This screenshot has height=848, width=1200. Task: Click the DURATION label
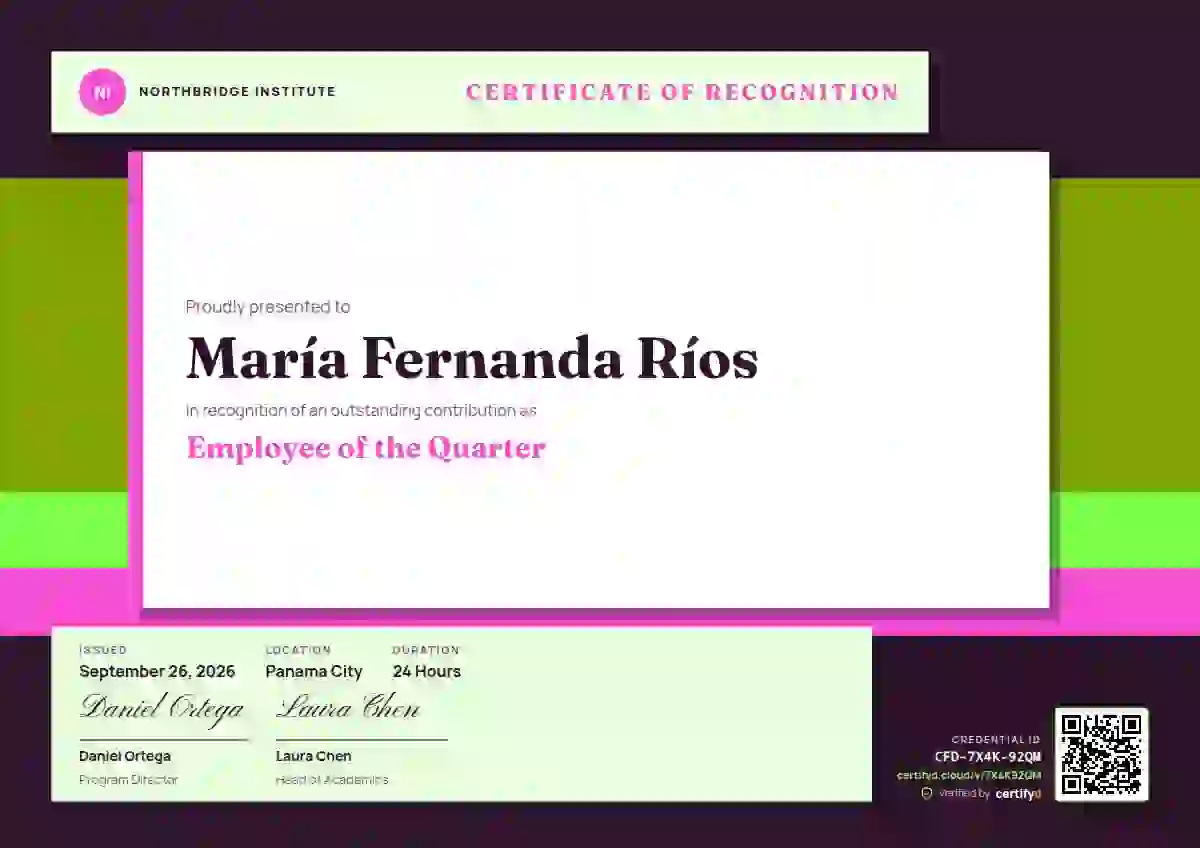pyautogui.click(x=426, y=650)
